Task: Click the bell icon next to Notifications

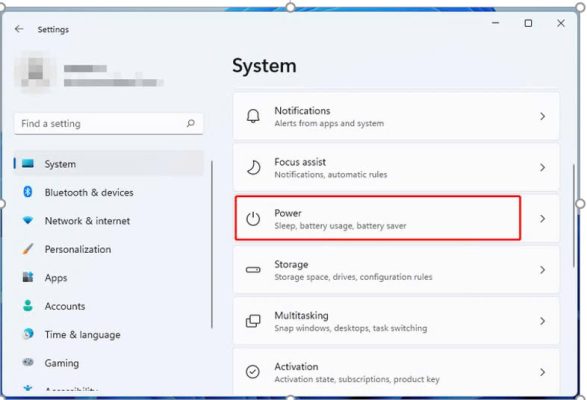Action: (253, 116)
